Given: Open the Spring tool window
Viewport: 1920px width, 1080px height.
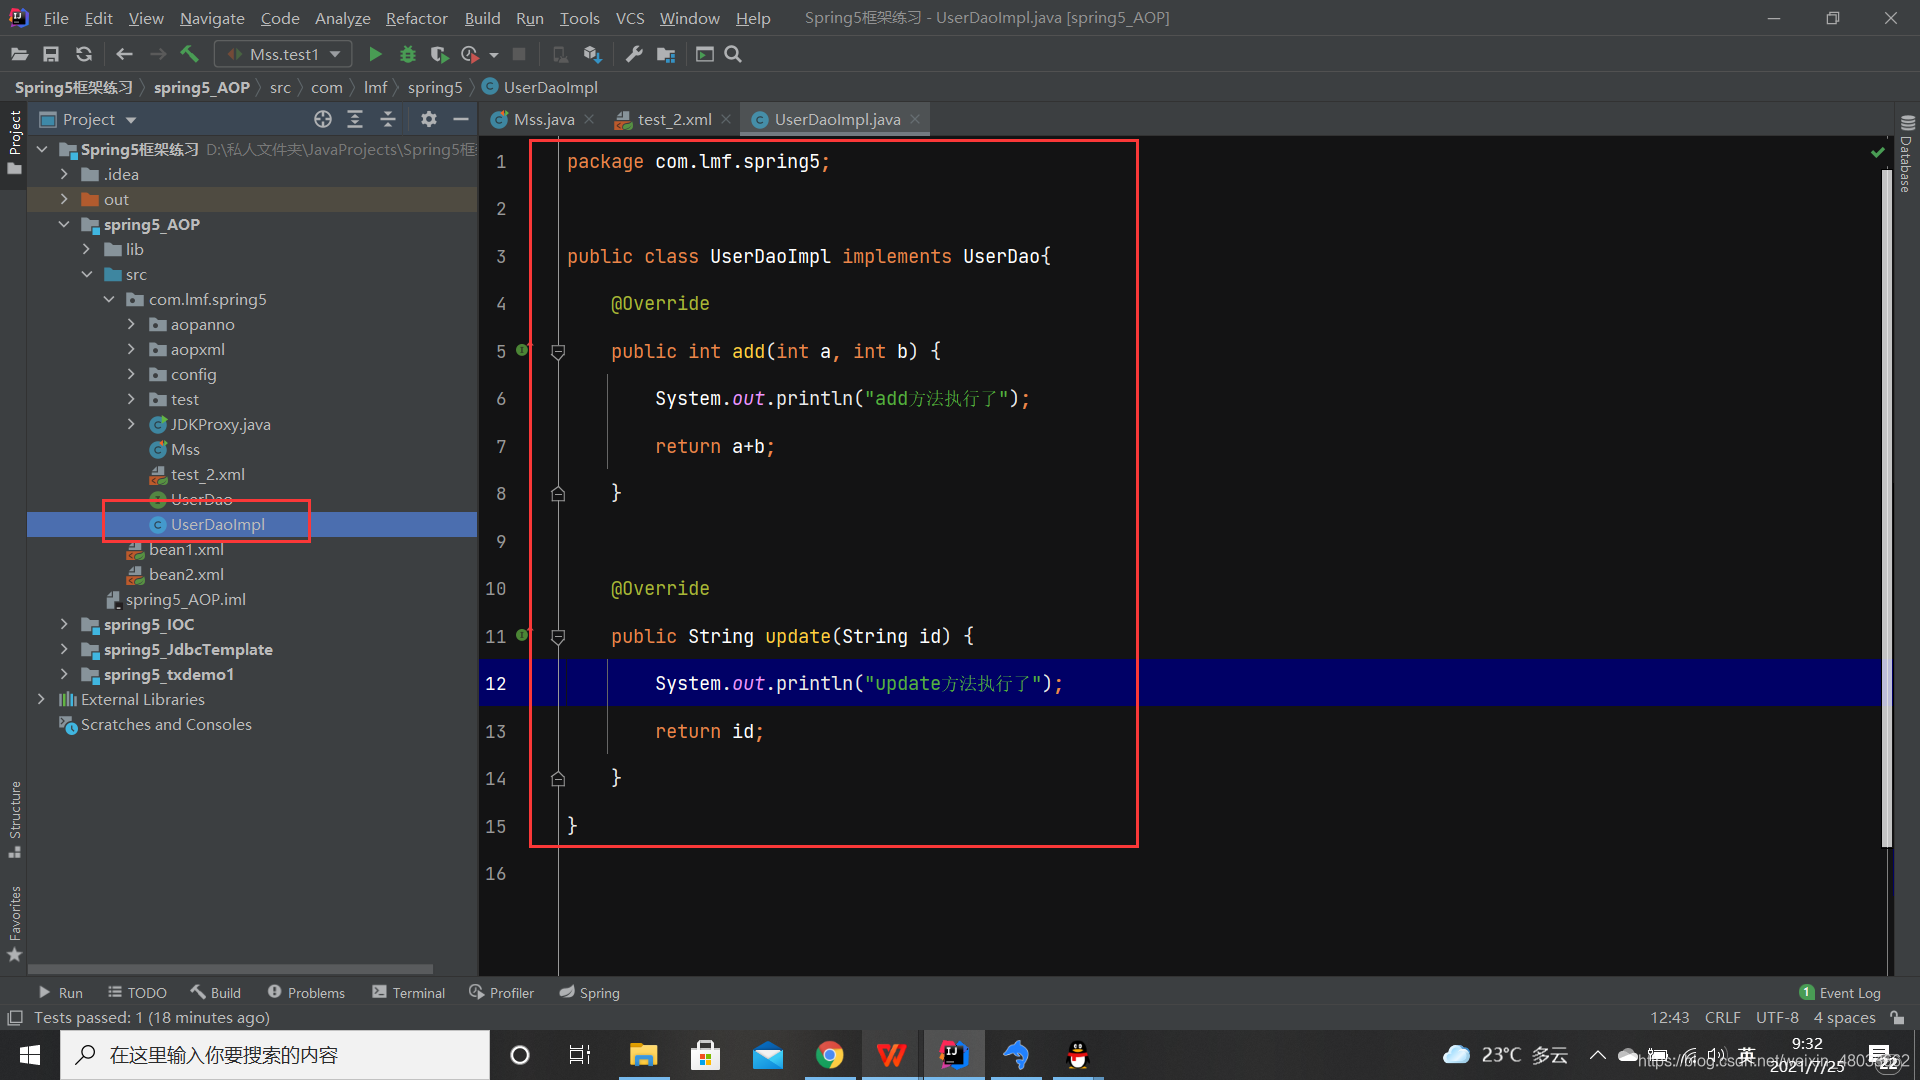Looking at the screenshot, I should click(590, 993).
